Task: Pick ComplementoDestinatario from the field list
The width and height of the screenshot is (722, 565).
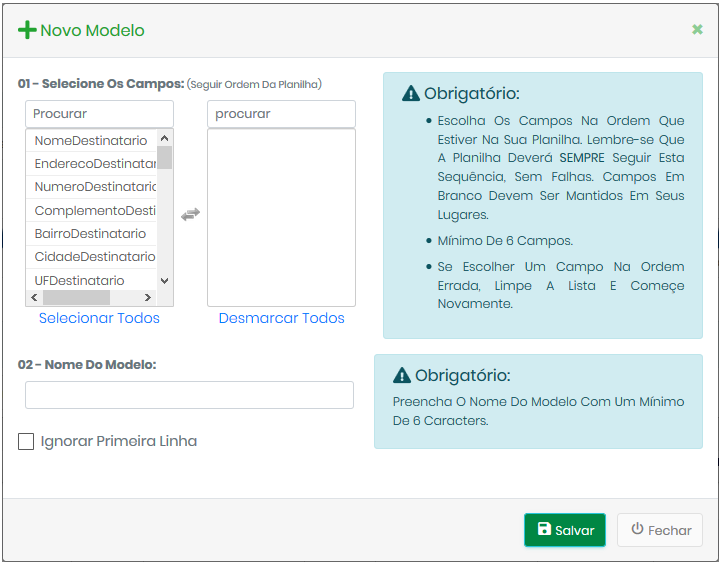Action: pyautogui.click(x=94, y=211)
